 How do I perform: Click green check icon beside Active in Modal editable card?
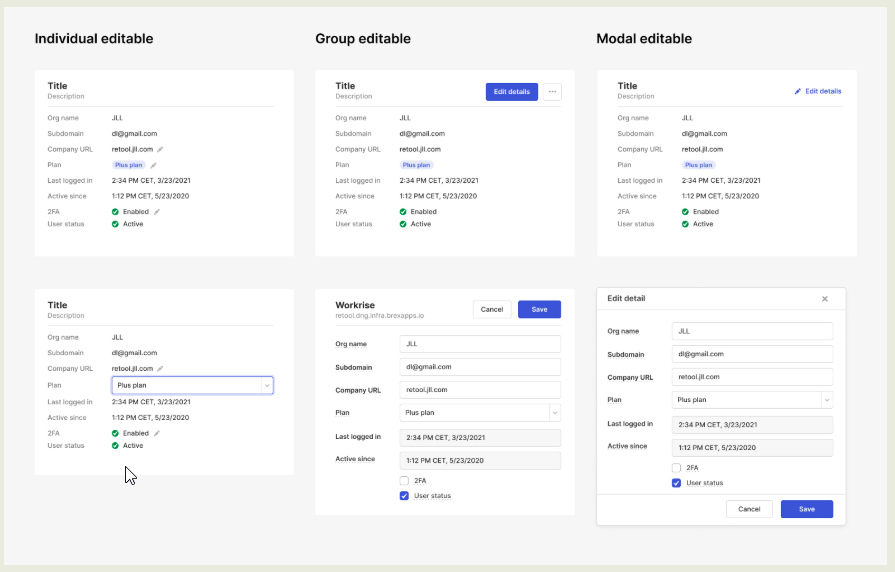coord(685,224)
